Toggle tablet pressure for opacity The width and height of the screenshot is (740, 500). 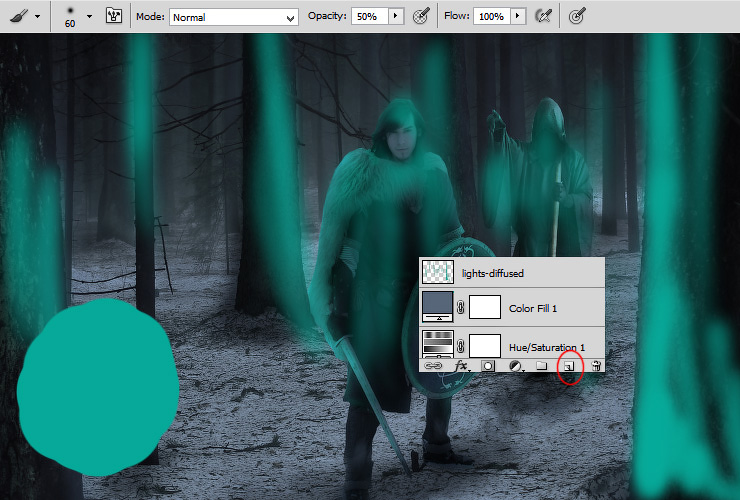click(x=421, y=17)
